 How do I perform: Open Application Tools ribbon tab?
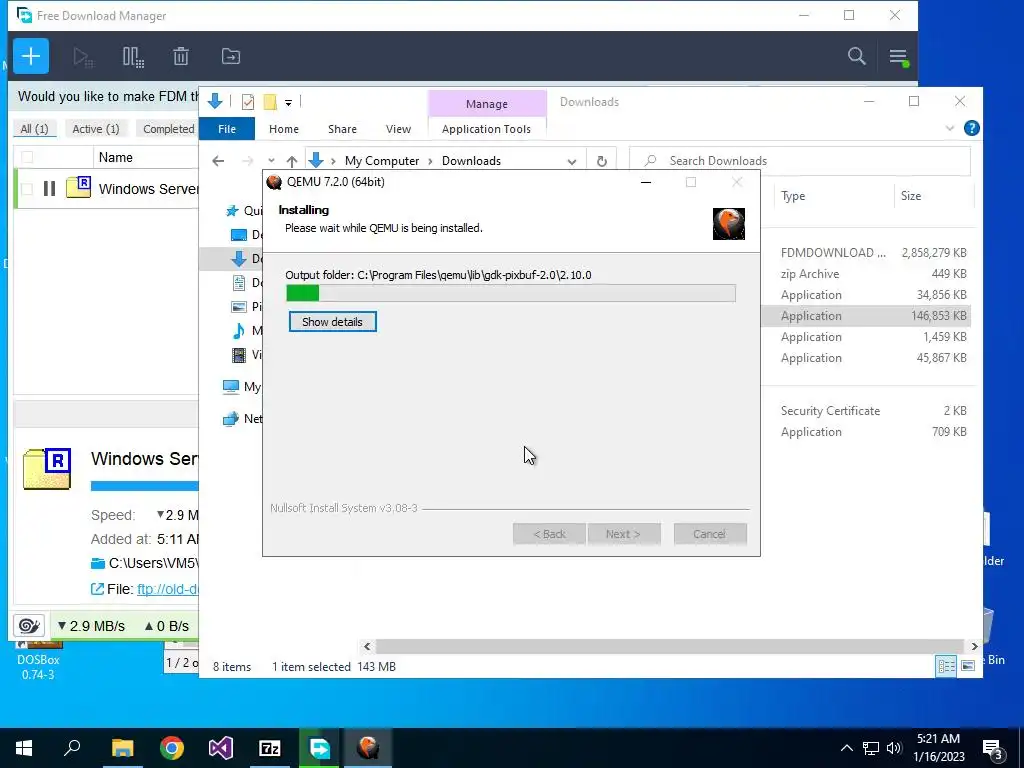pyautogui.click(x=486, y=129)
